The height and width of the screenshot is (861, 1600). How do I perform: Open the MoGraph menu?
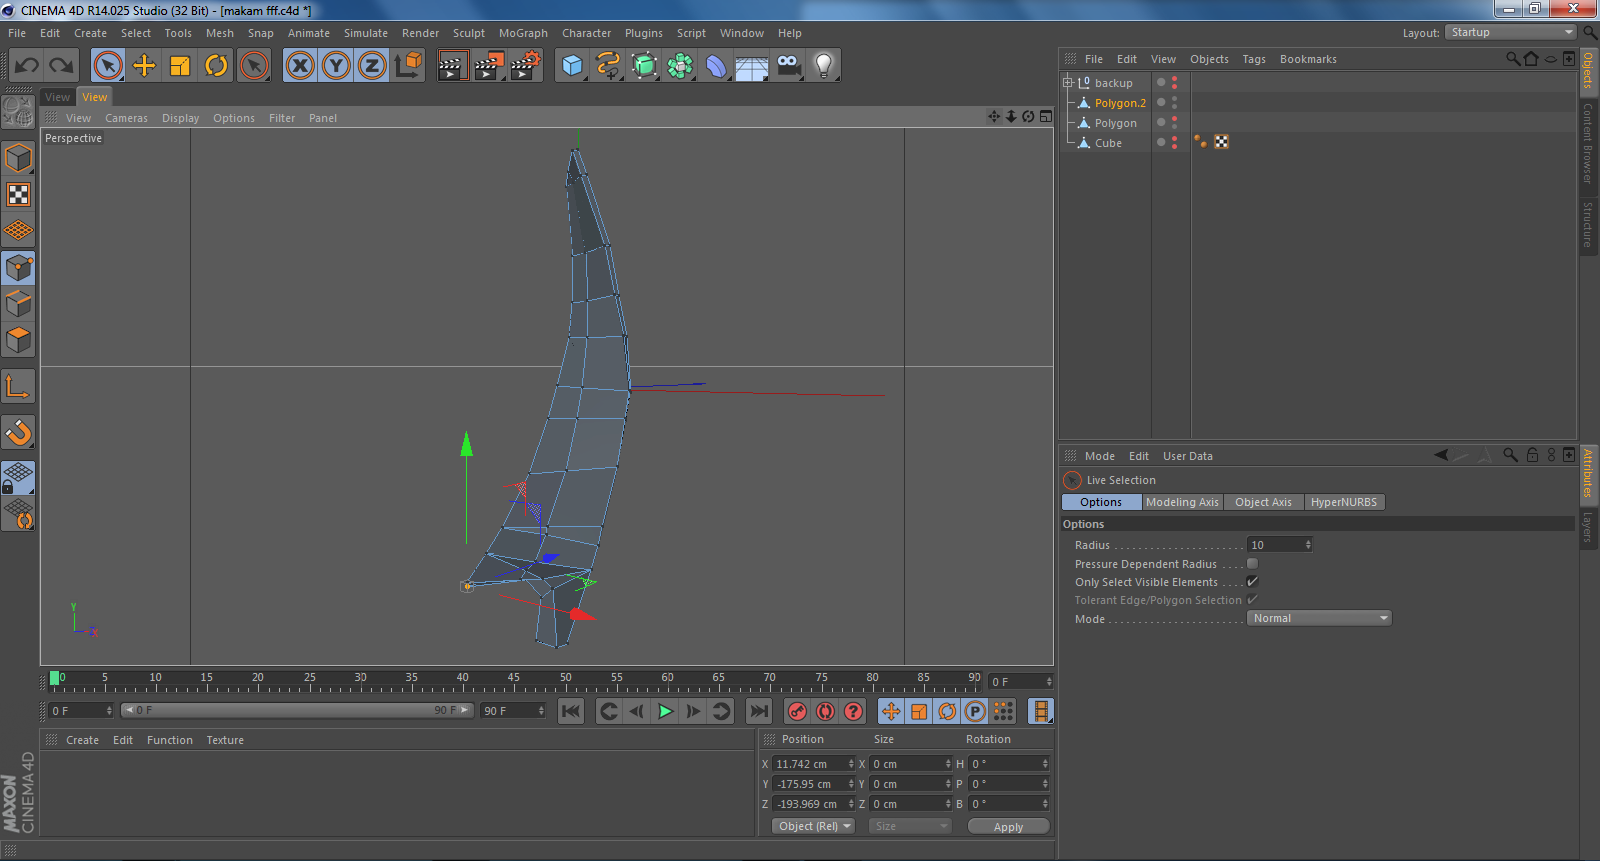pos(523,33)
